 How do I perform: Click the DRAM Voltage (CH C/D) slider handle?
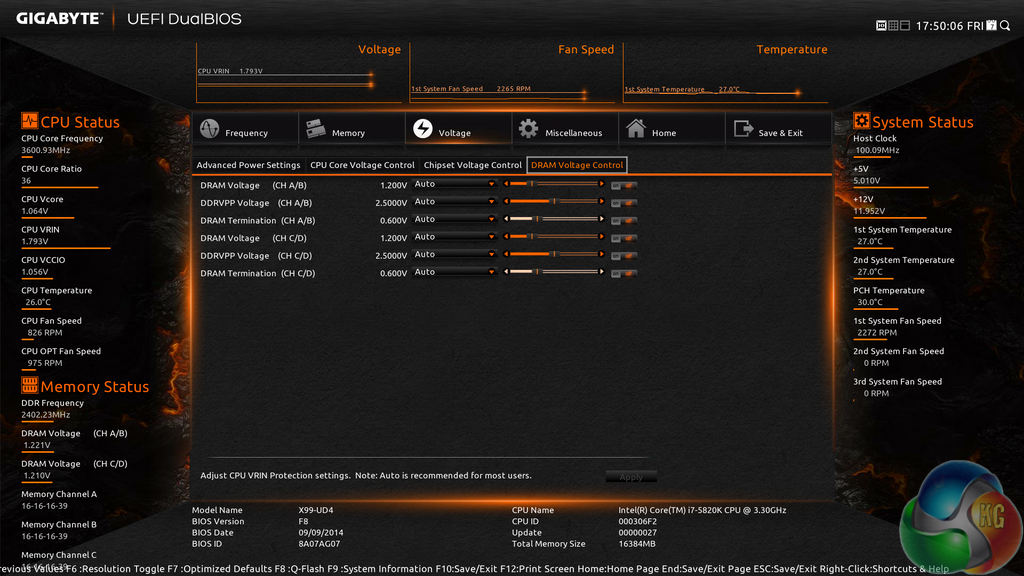pos(532,237)
